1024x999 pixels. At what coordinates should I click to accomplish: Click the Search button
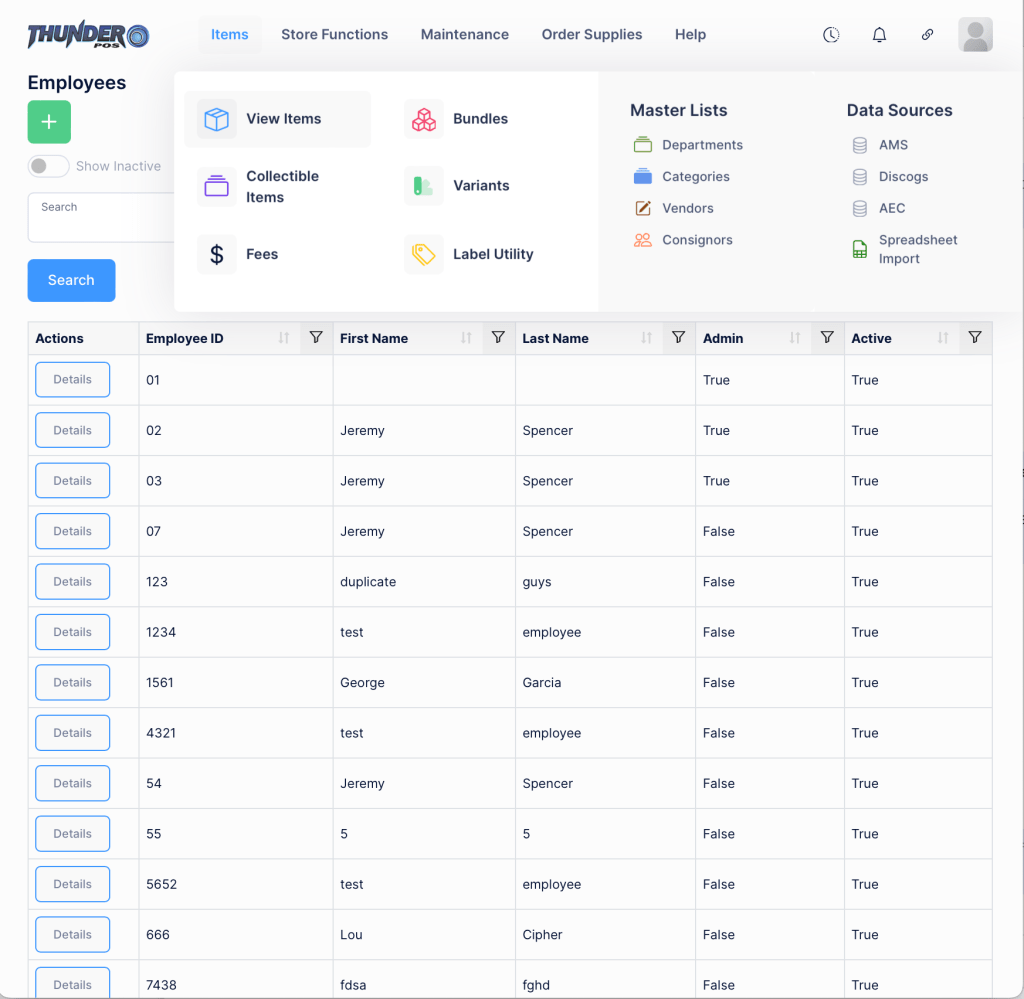pyautogui.click(x=71, y=280)
